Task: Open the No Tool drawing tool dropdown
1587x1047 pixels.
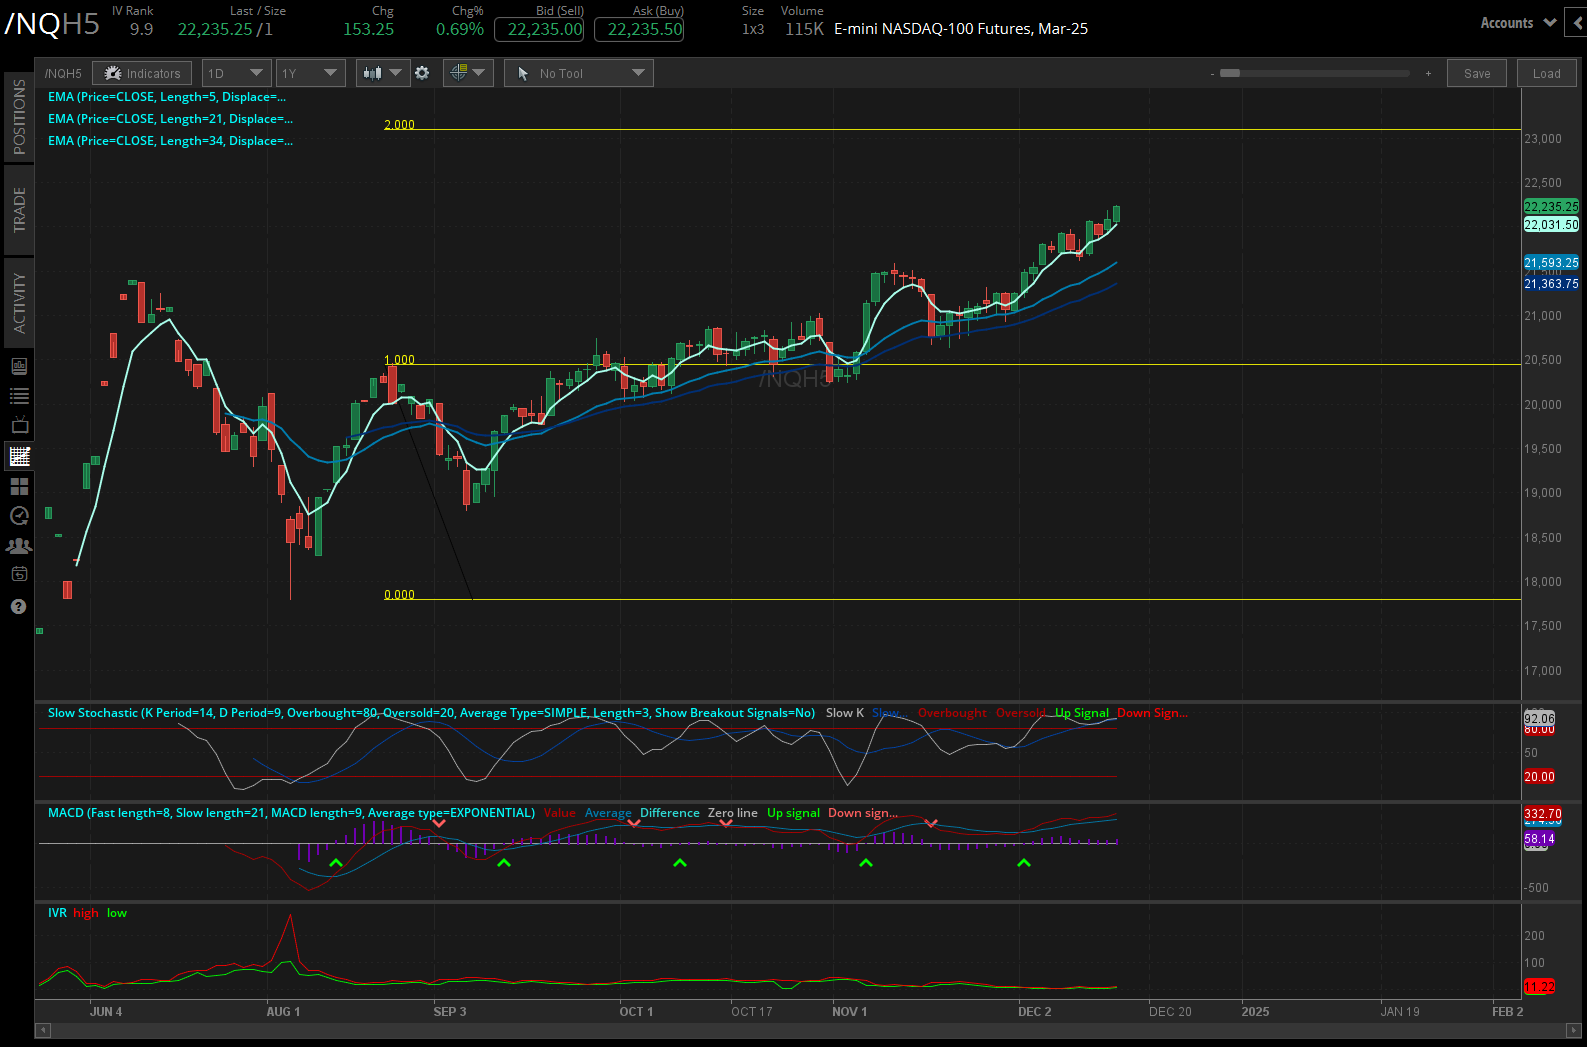Action: [579, 73]
